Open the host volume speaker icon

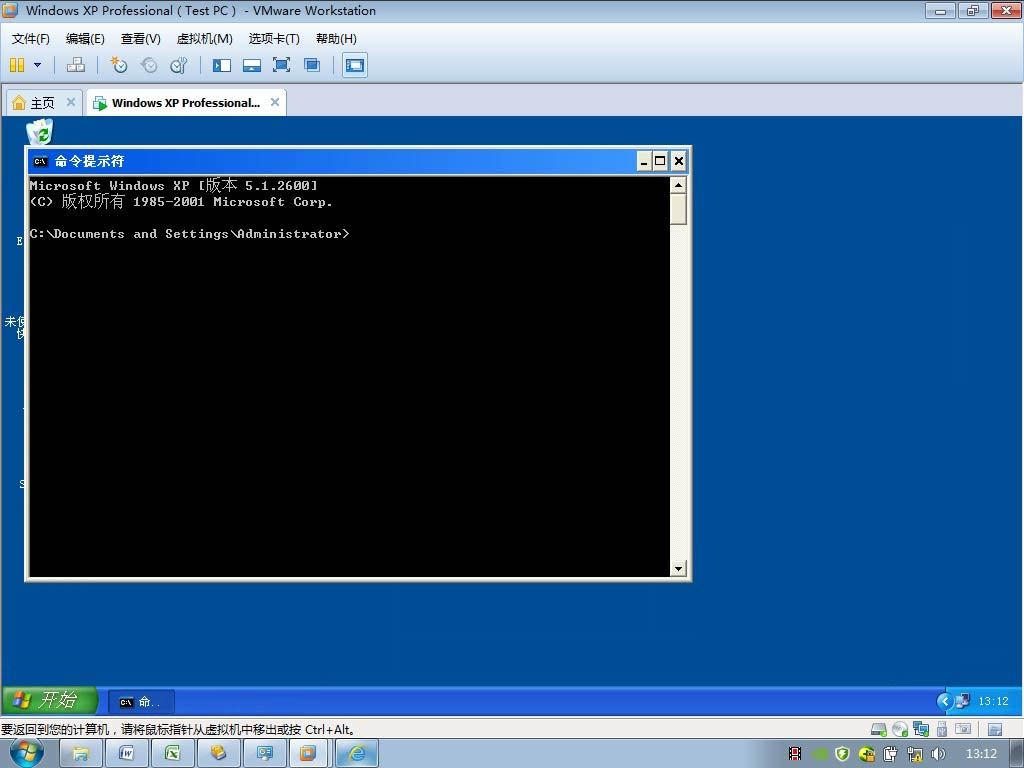coord(938,754)
